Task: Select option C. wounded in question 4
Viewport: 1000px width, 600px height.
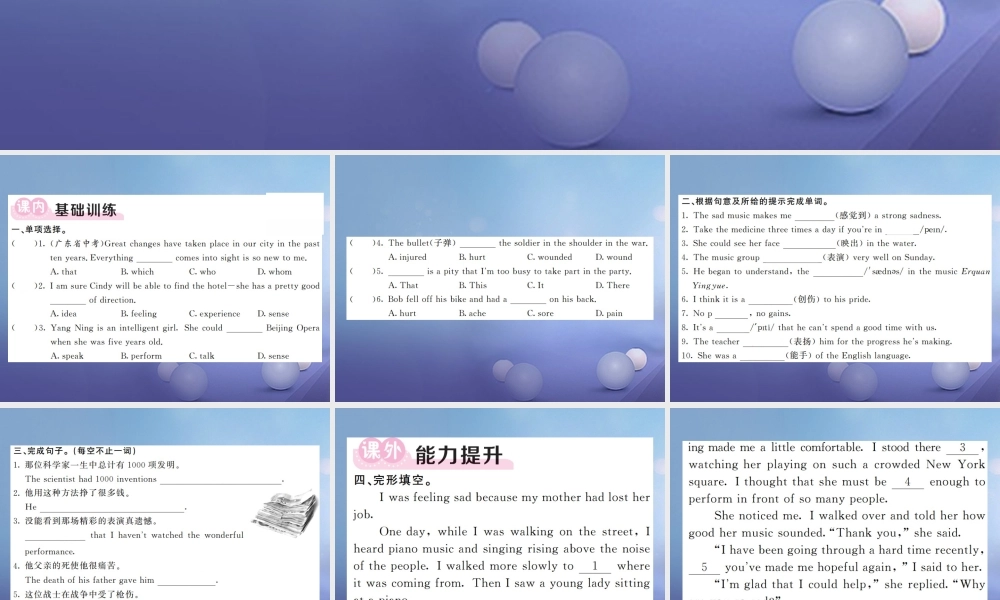Action: (x=549, y=257)
